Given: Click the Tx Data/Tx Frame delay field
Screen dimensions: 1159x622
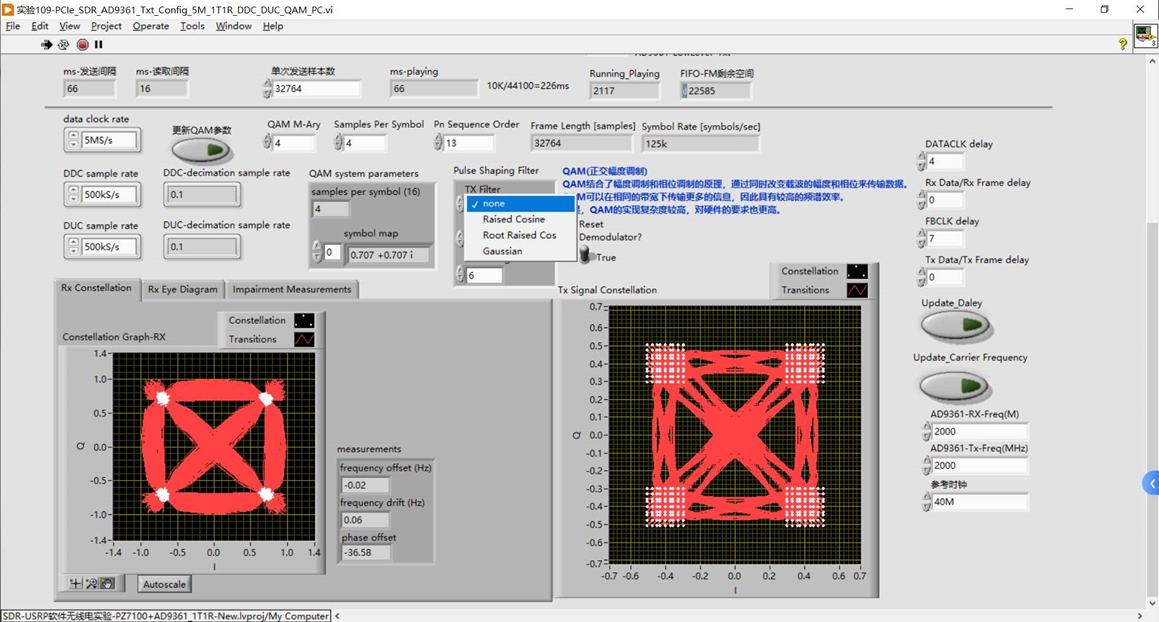Looking at the screenshot, I should [945, 277].
